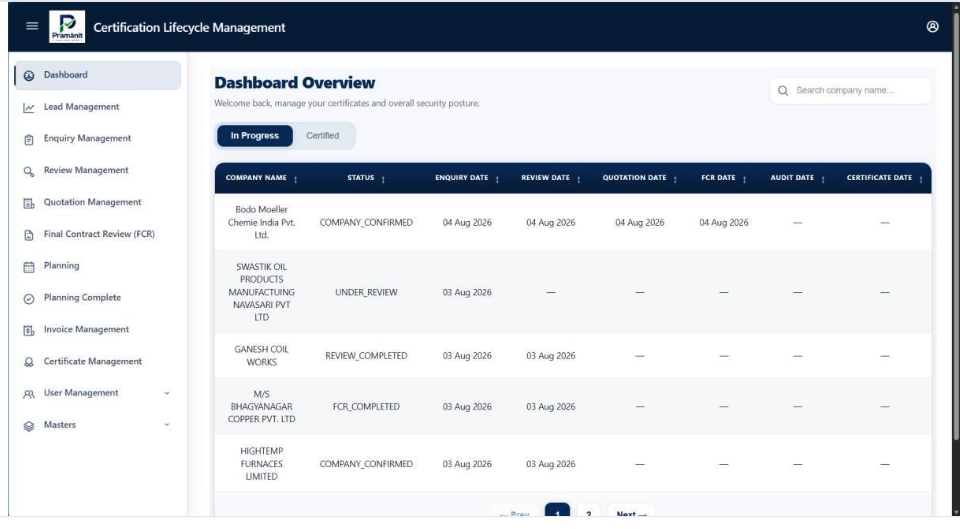Click the Pramanit logo
Image resolution: width=960 pixels, height=529 pixels.
[67, 27]
